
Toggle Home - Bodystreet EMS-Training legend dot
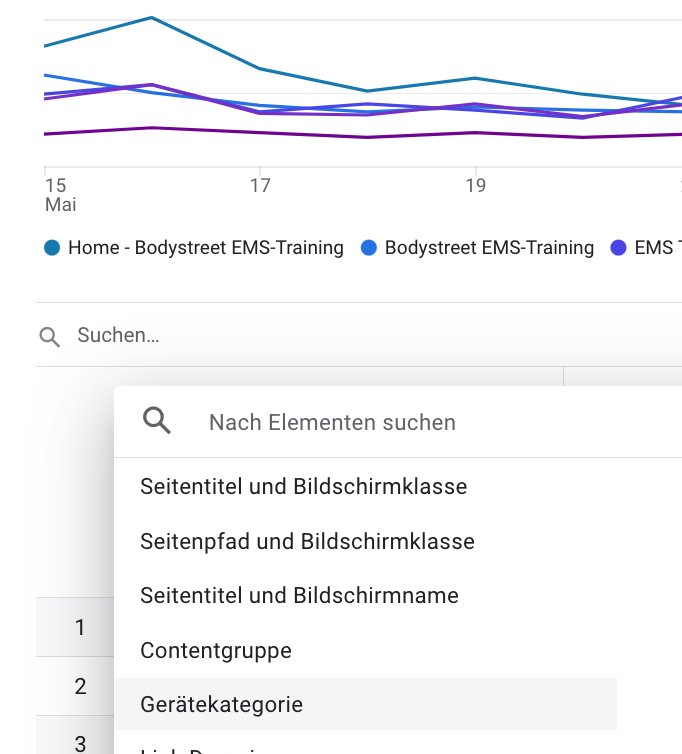tap(53, 248)
